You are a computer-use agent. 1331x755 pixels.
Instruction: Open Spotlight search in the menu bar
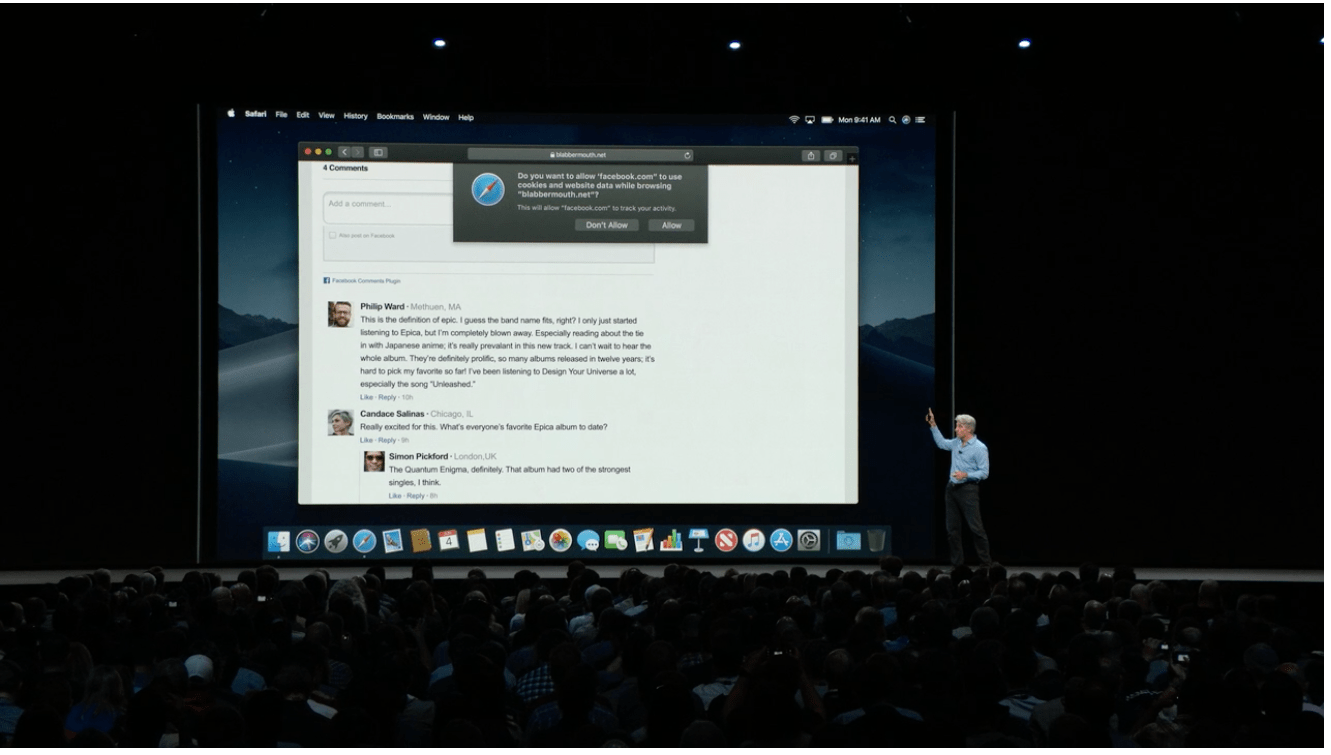892,118
